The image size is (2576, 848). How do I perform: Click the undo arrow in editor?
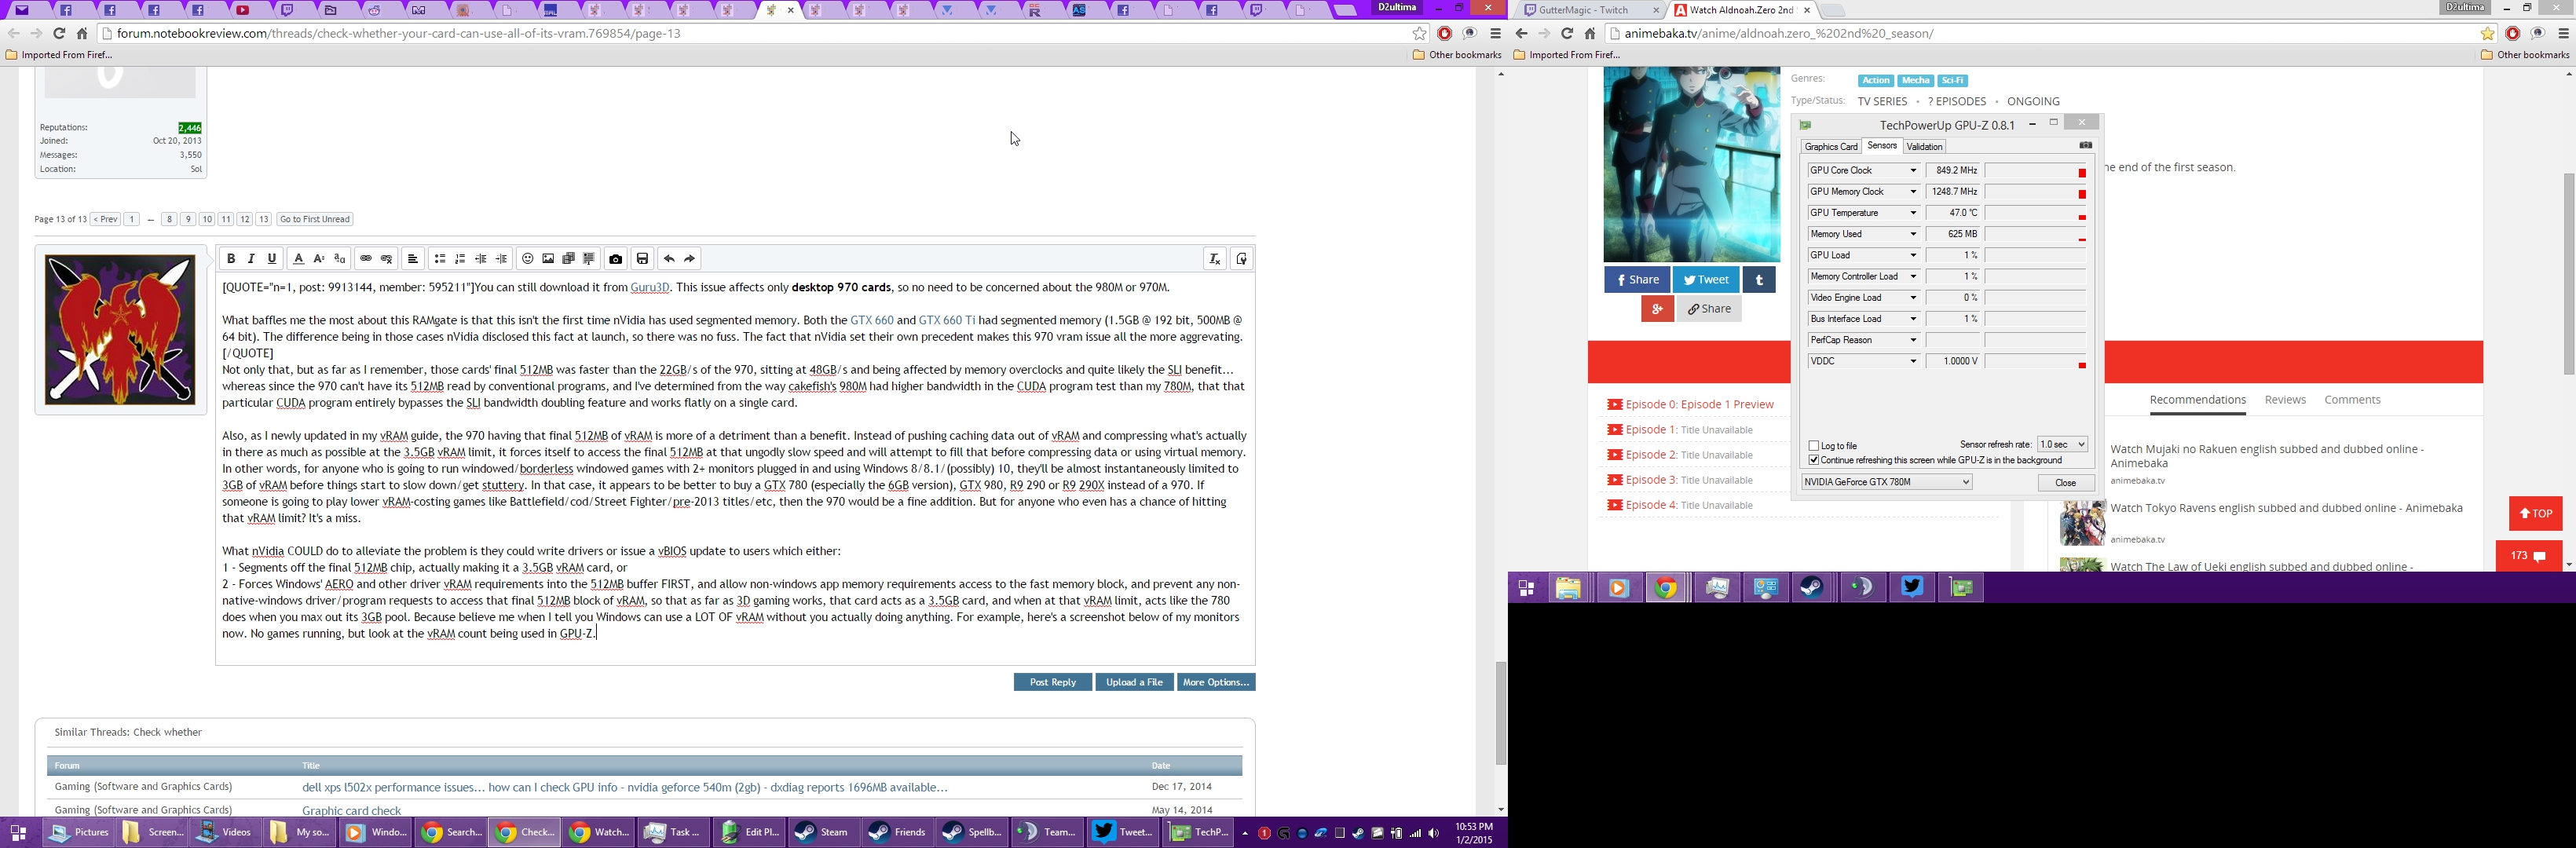tap(669, 259)
